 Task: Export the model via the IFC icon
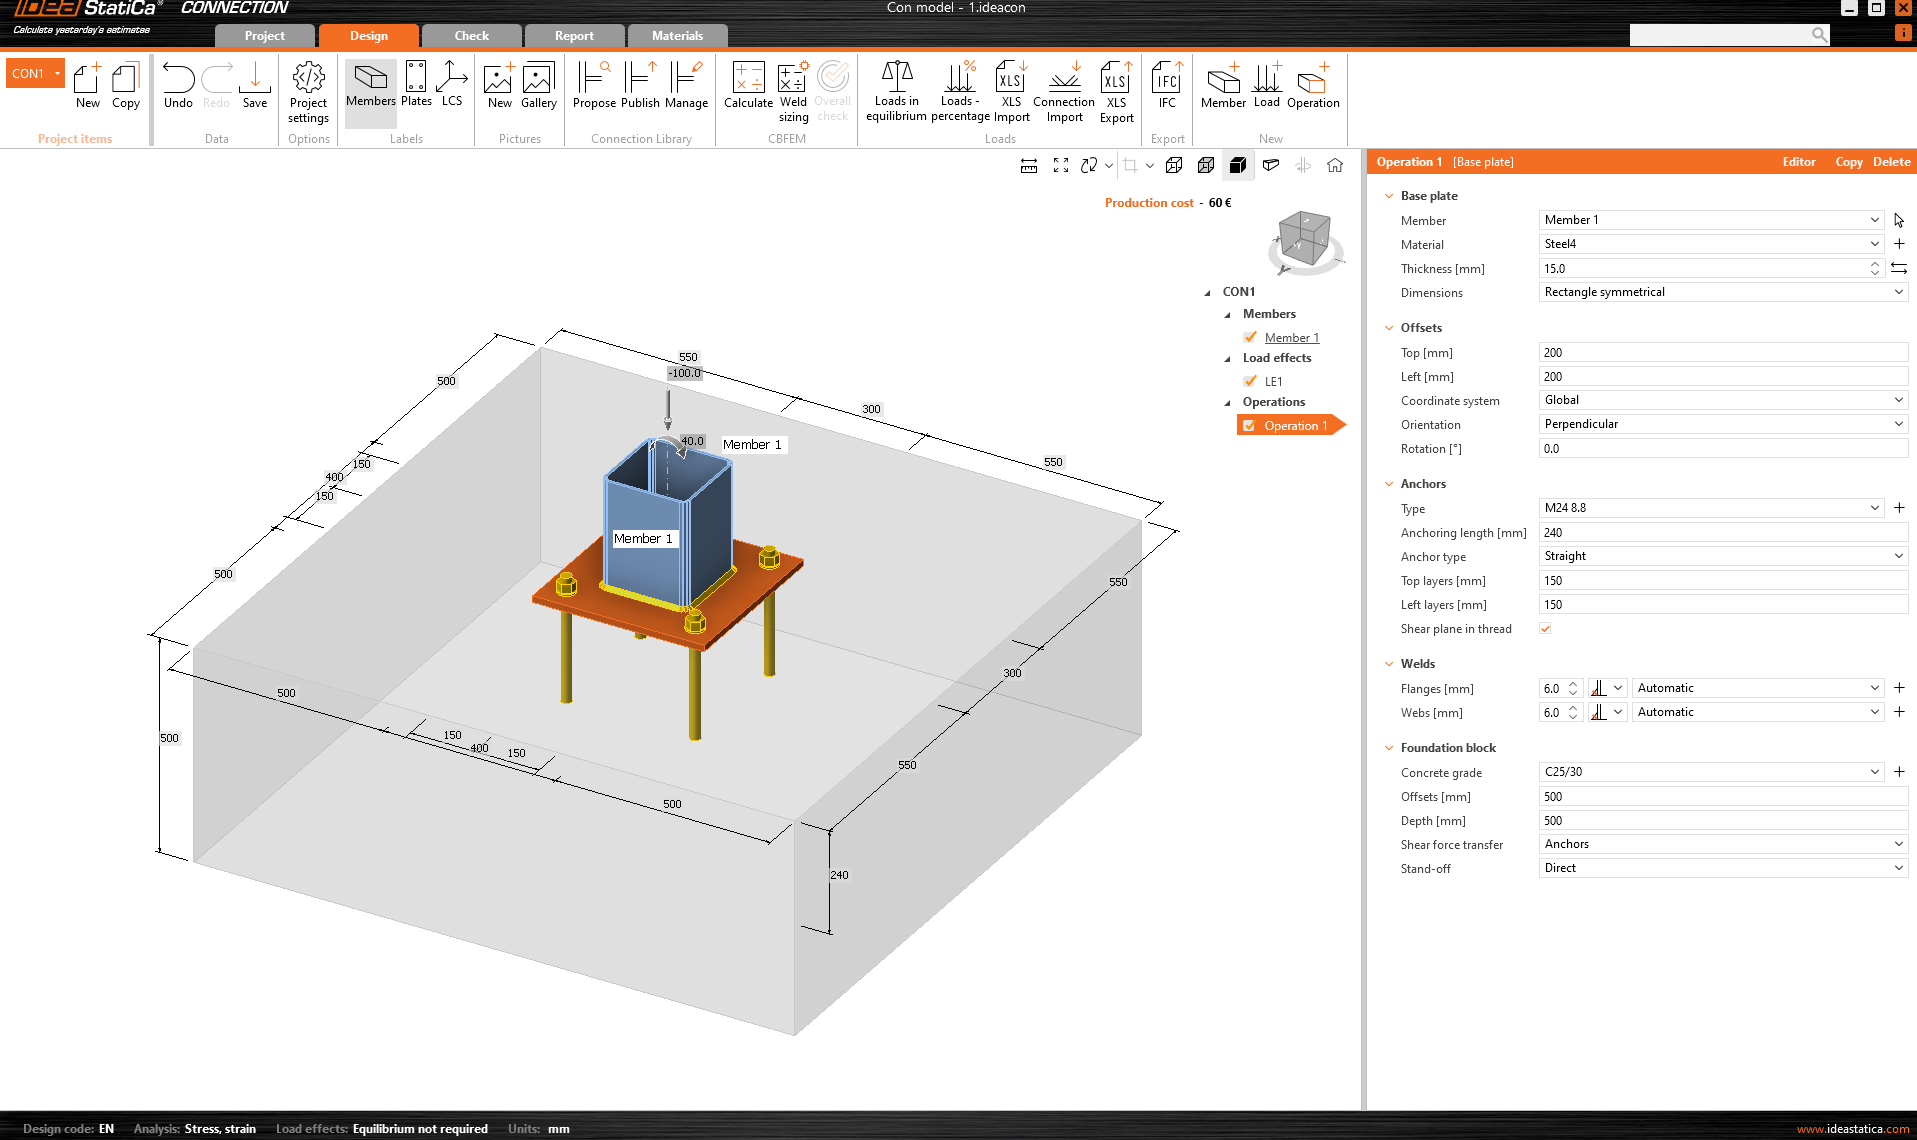(x=1166, y=90)
